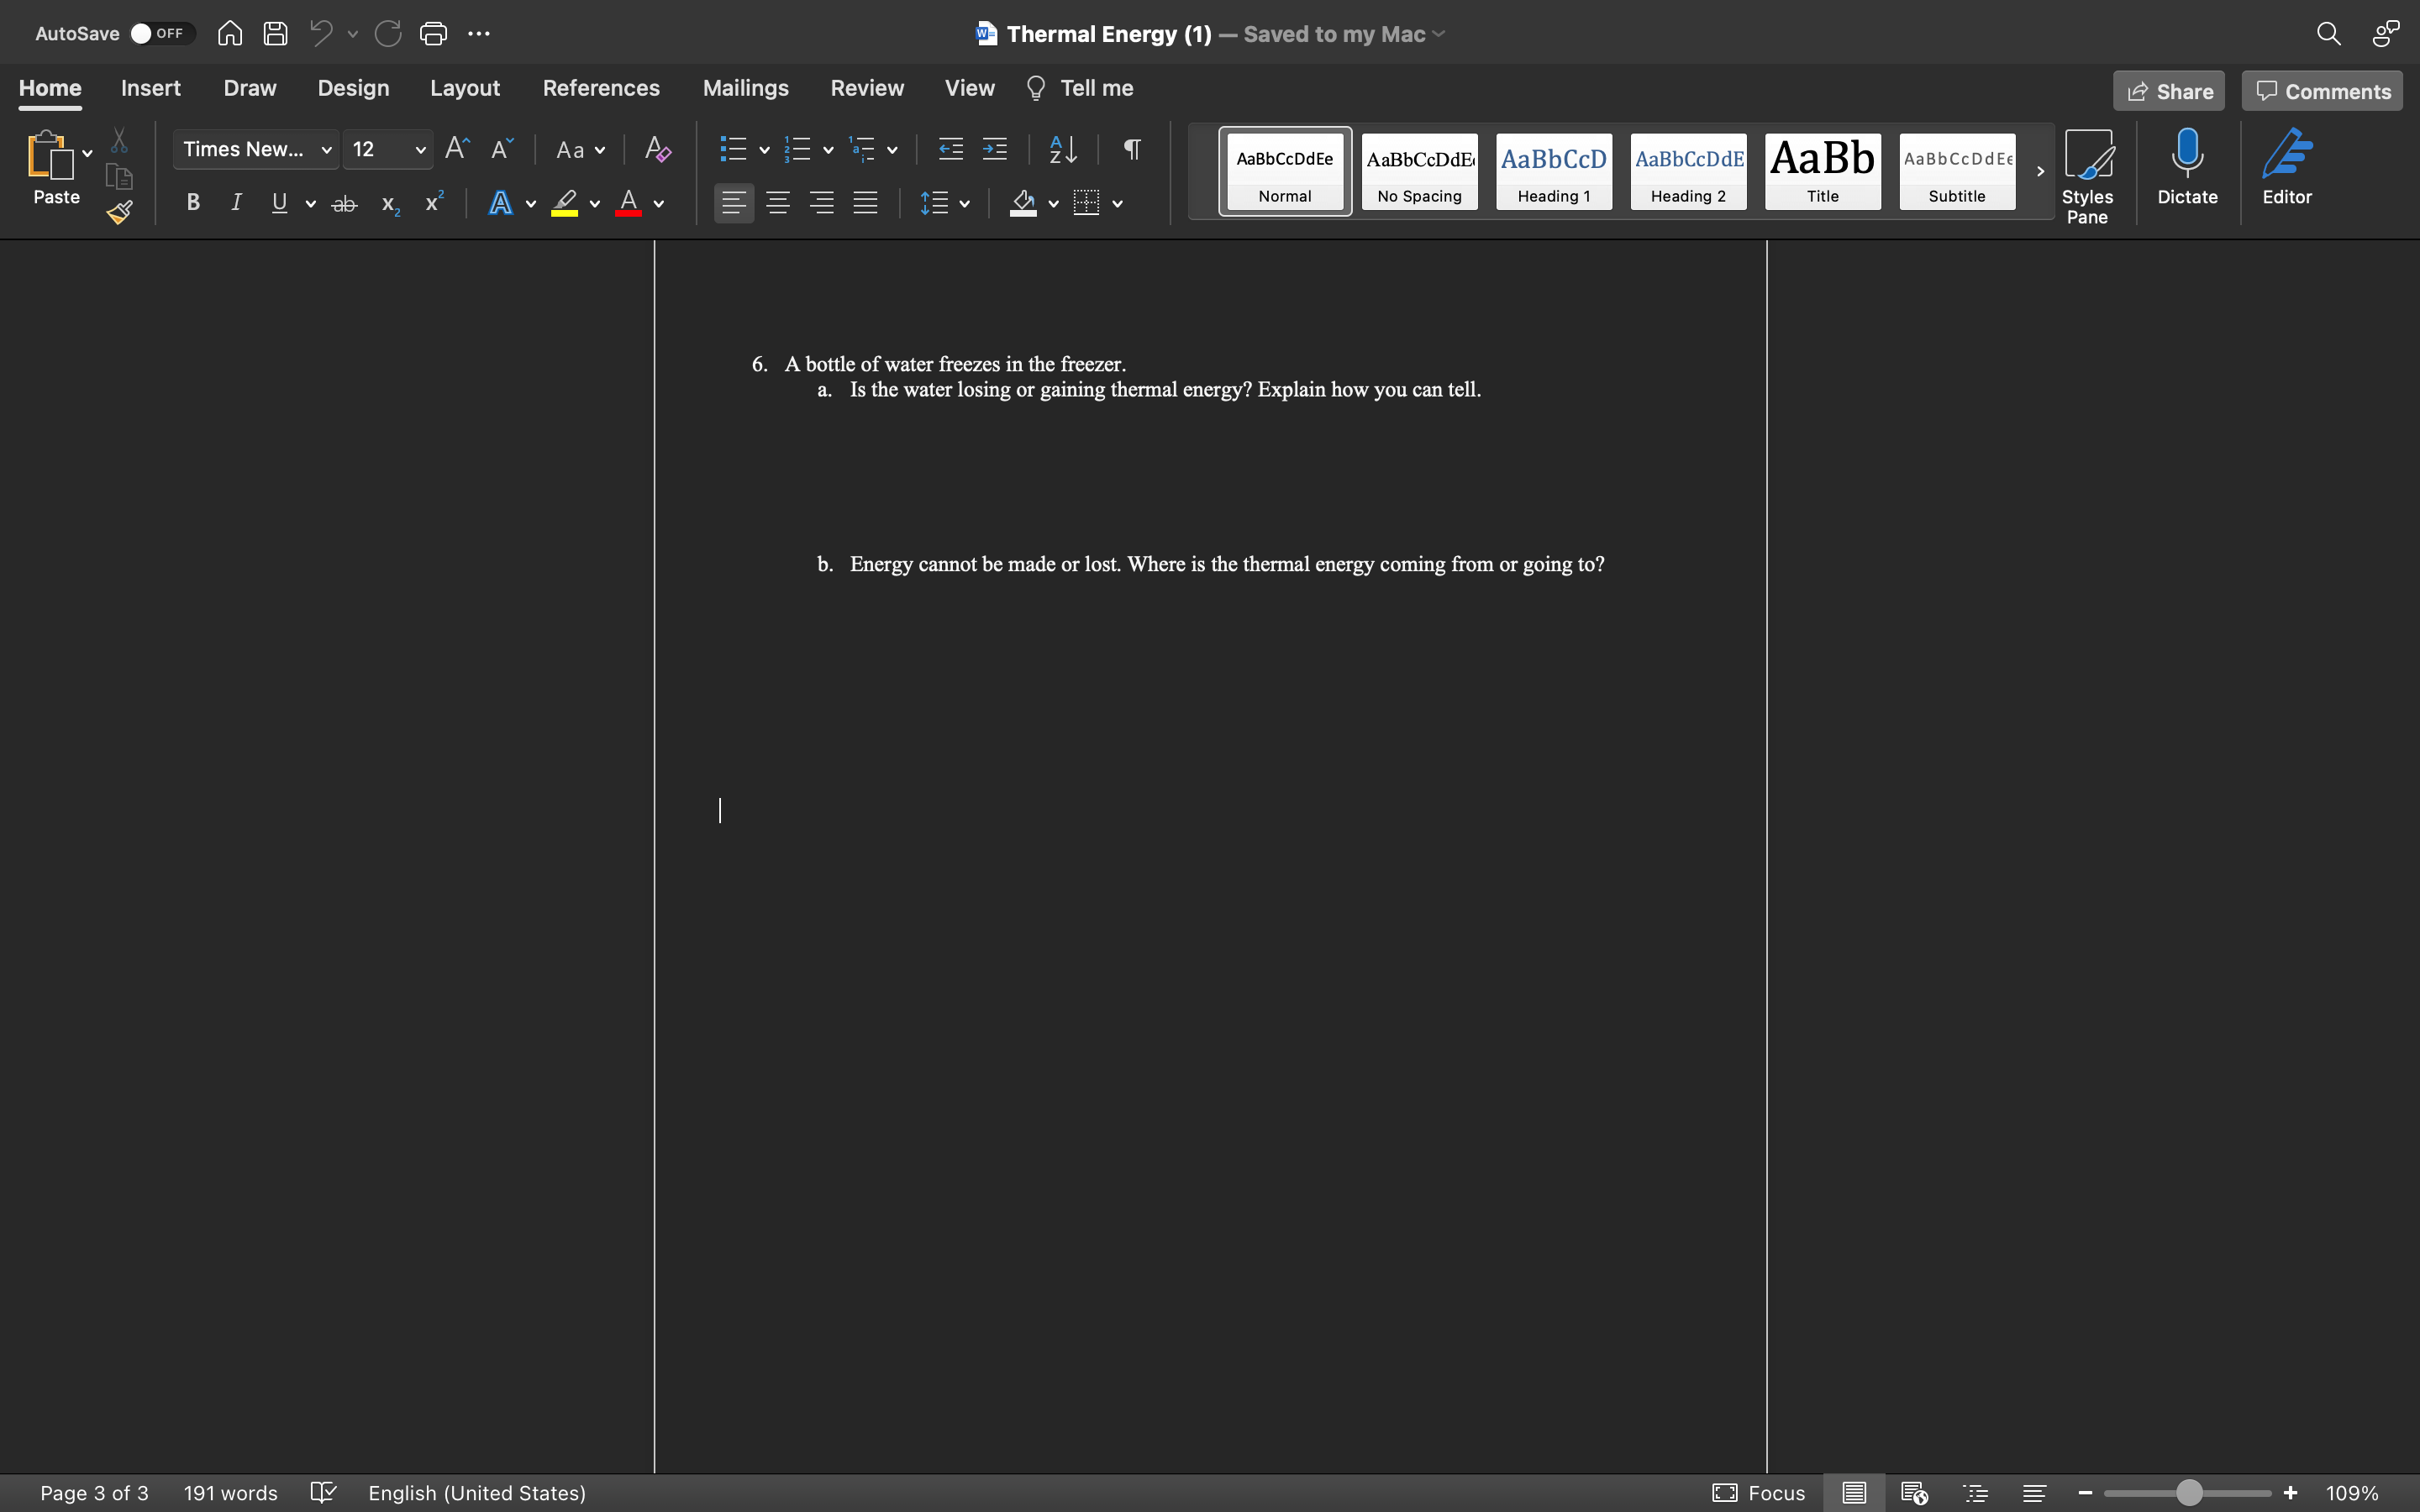Click the Share button
This screenshot has width=2420, height=1512.
[x=2168, y=91]
